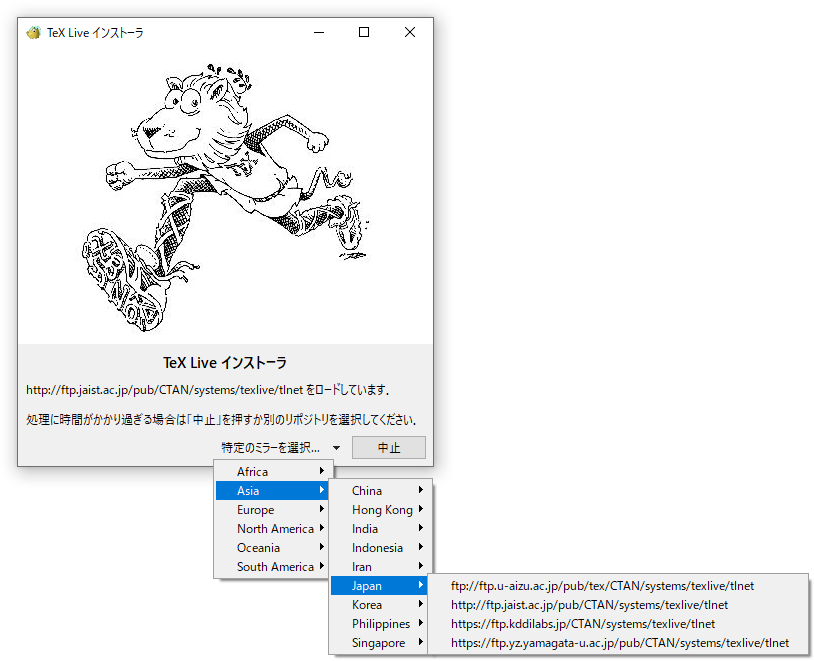Close the TeX Live installer window
Screen dimensions: 814x661
click(x=410, y=33)
